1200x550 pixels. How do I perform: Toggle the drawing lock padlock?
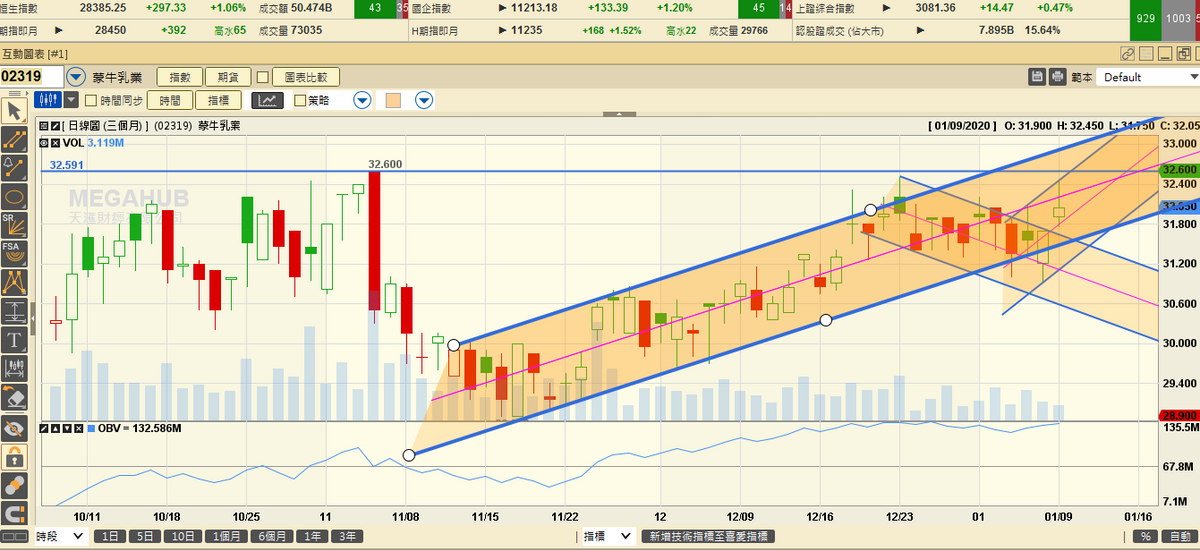(x=14, y=457)
